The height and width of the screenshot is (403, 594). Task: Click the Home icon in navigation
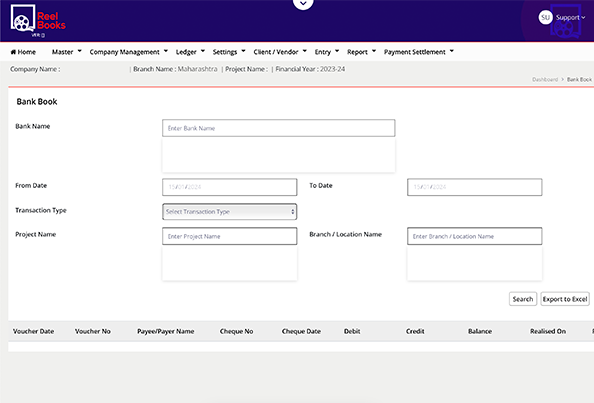13,52
